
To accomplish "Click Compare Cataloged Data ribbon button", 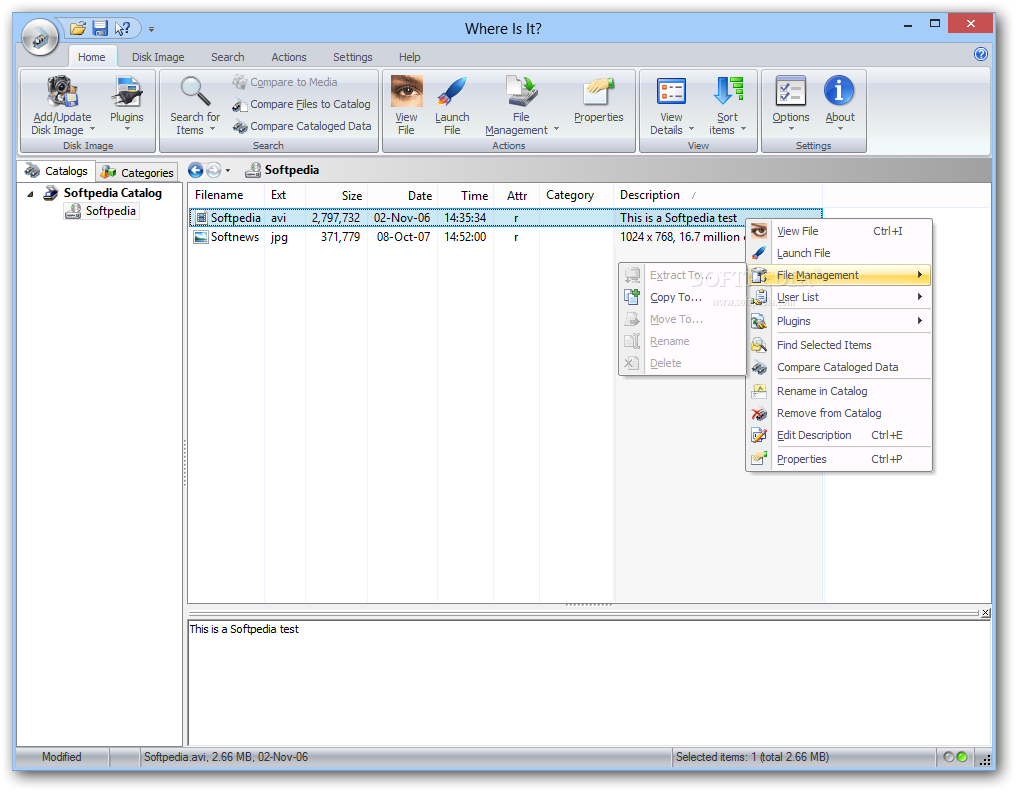I will [x=302, y=126].
